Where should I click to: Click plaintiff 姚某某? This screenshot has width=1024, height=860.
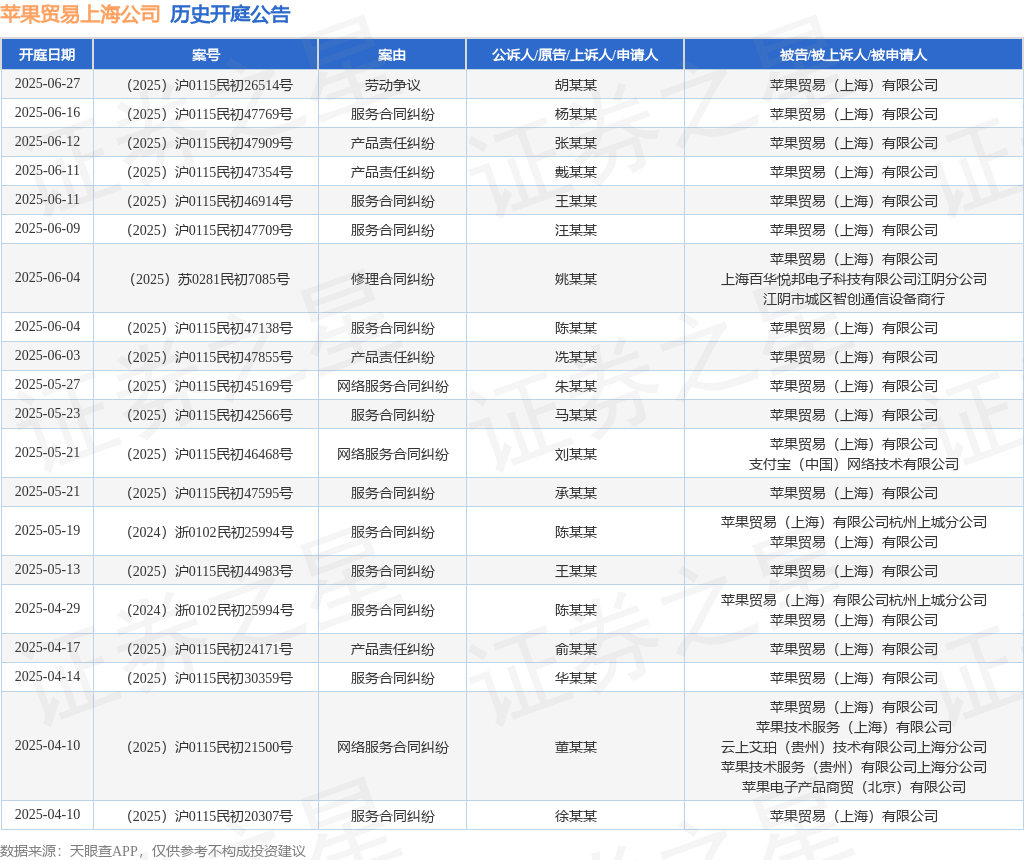pyautogui.click(x=575, y=279)
